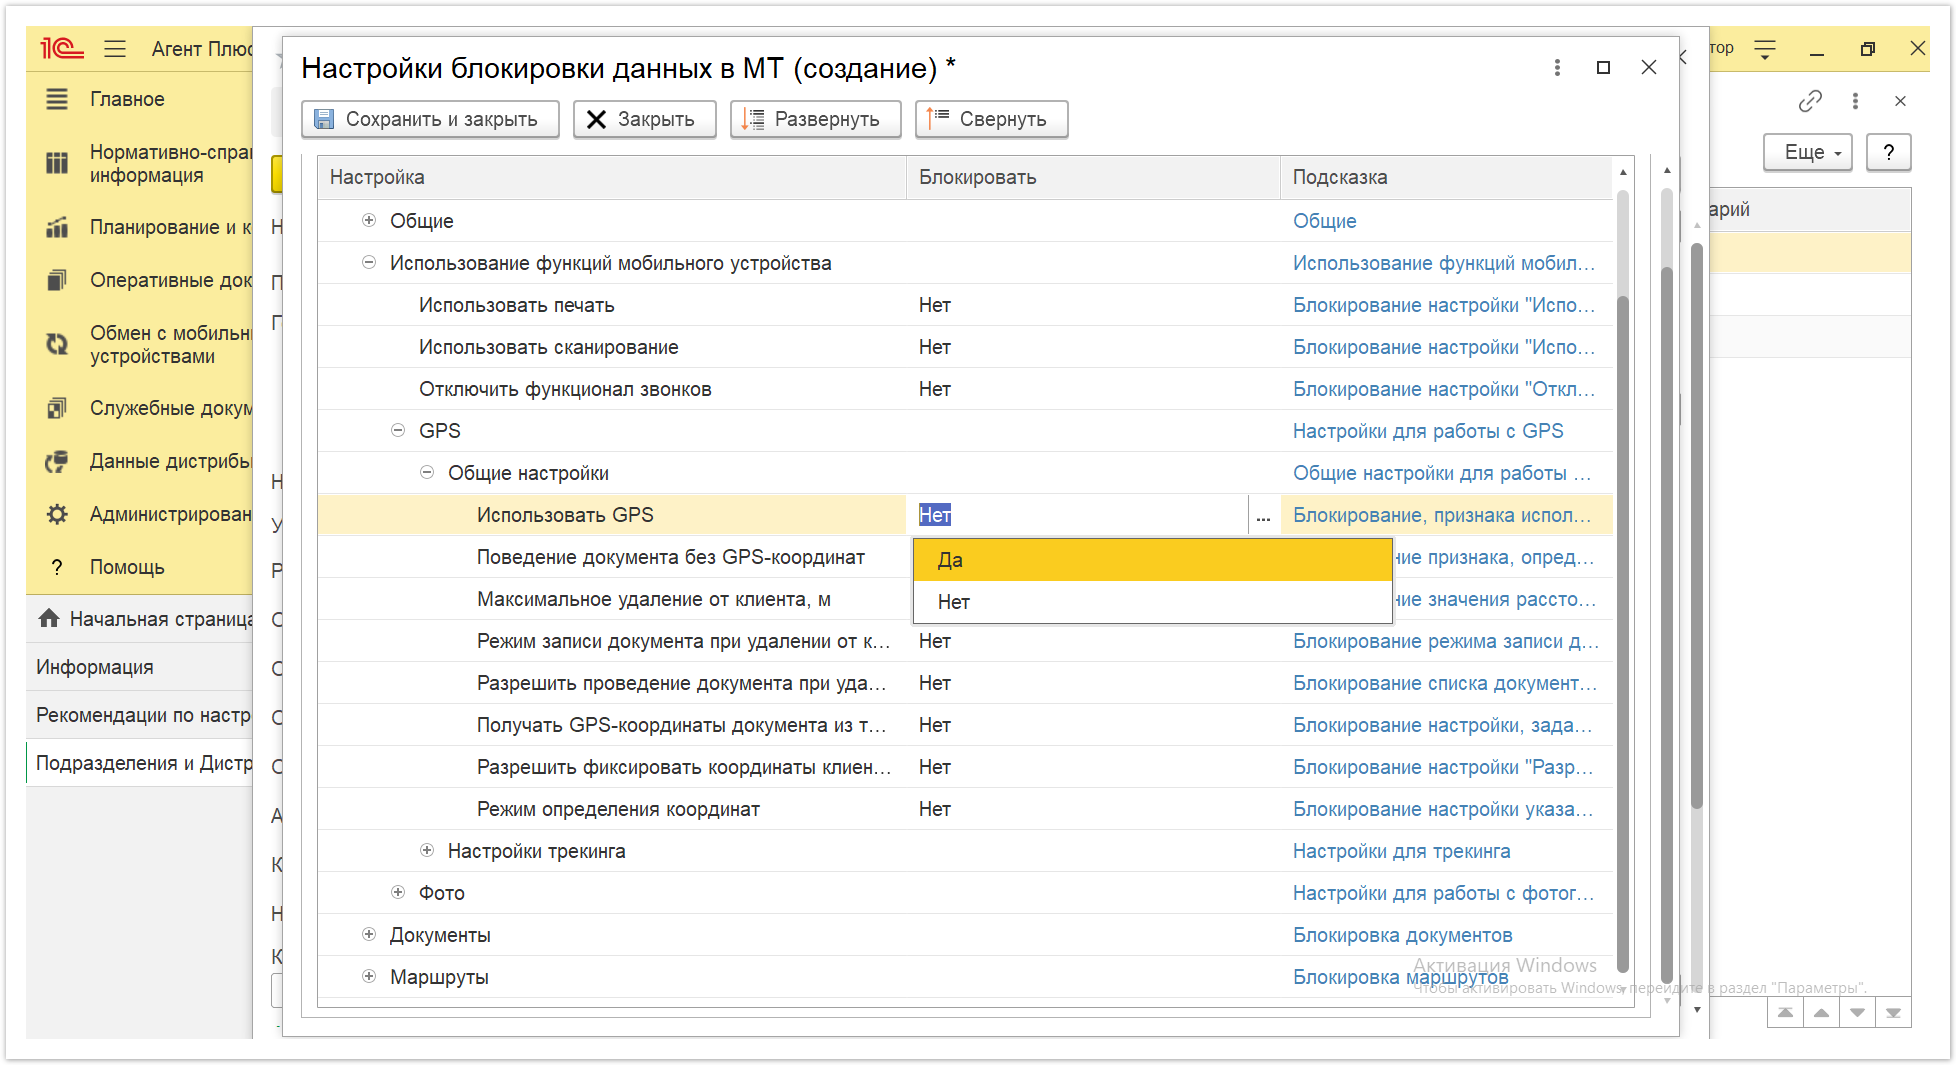Open the hamburger menu next to 1C logo
The width and height of the screenshot is (1956, 1065).
(x=115, y=48)
